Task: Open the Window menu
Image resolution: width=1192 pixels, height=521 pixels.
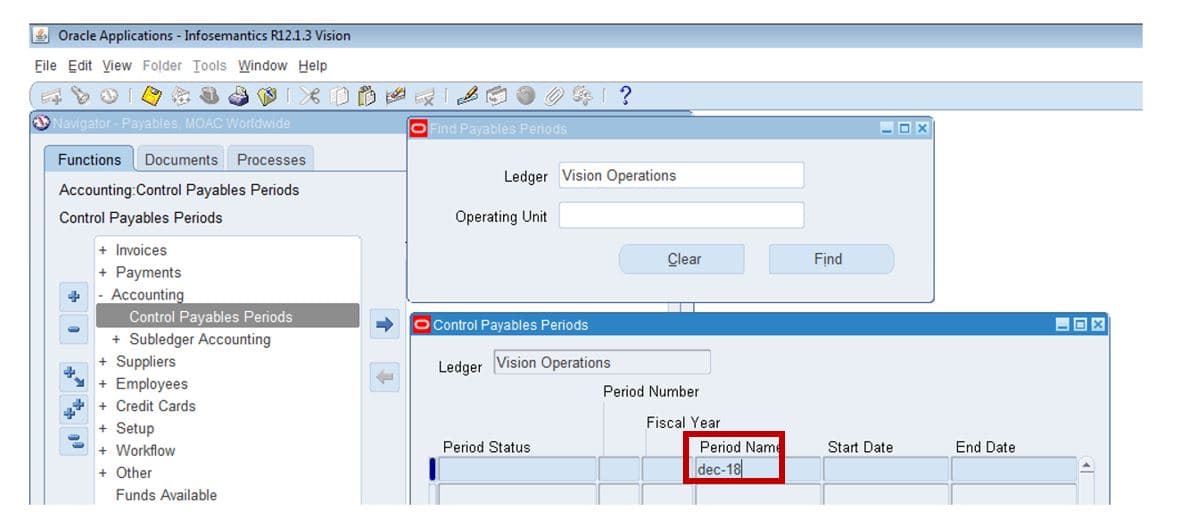Action: [x=262, y=66]
